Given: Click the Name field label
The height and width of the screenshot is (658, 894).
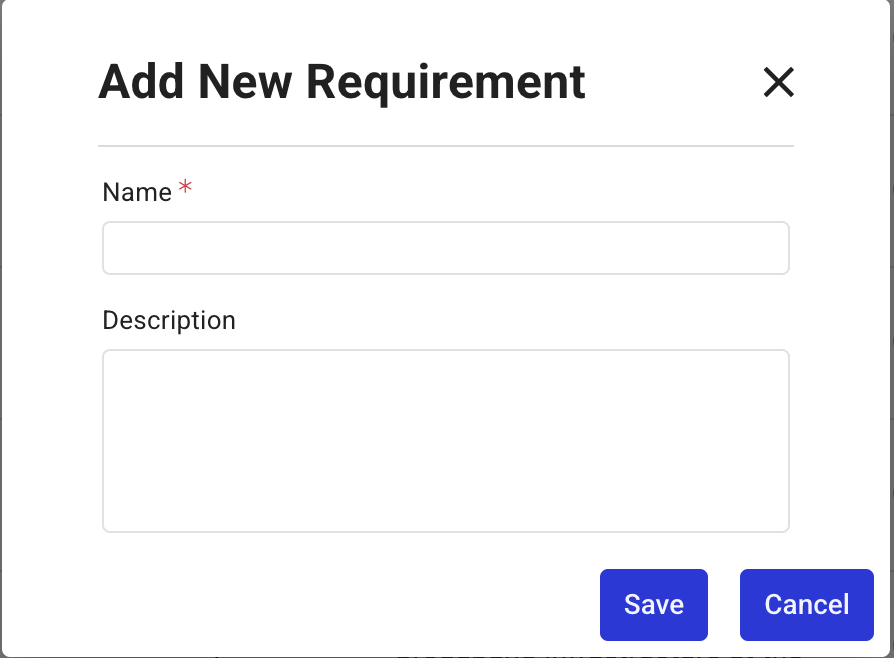Looking at the screenshot, I should (137, 192).
